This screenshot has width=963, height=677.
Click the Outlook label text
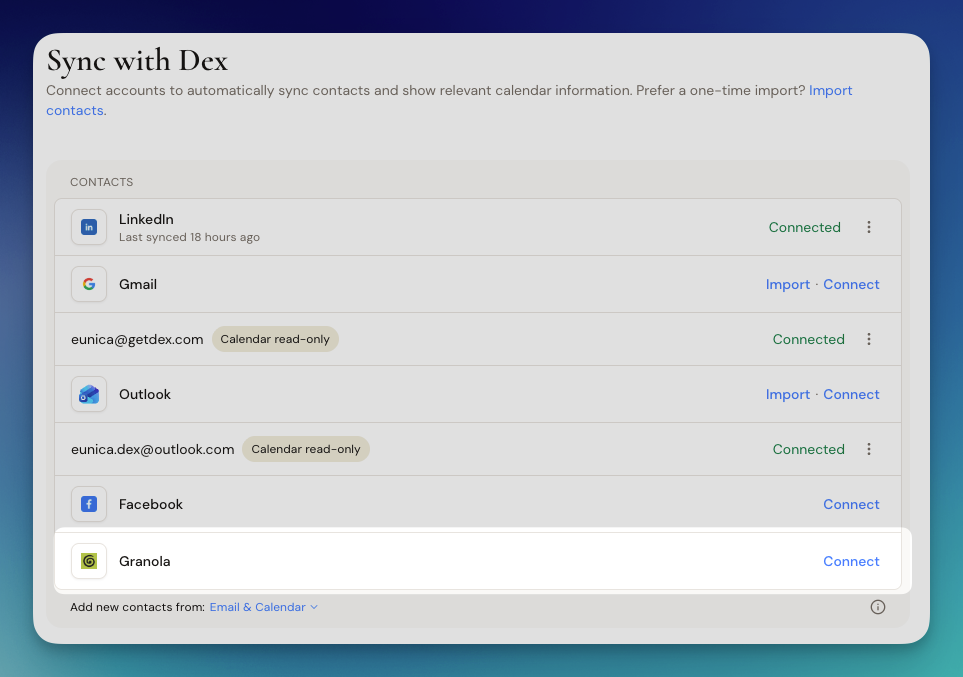[x=145, y=394]
